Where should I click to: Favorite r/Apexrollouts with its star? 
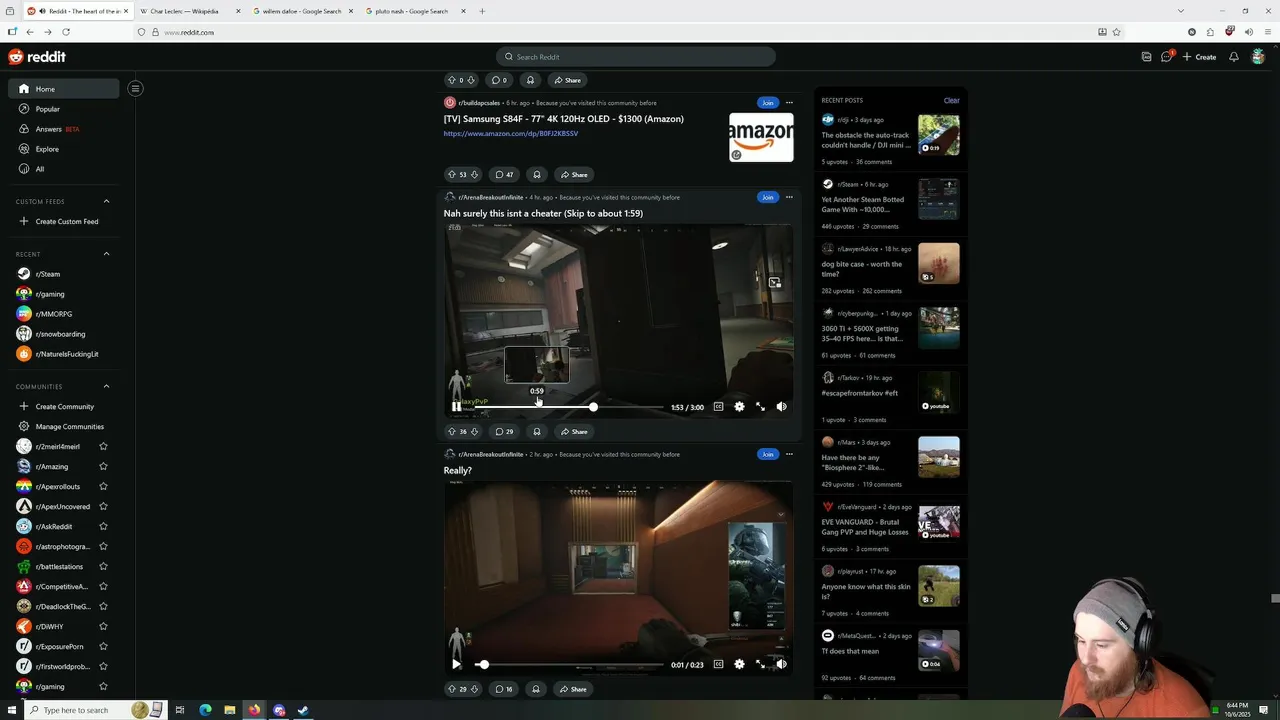coord(103,486)
